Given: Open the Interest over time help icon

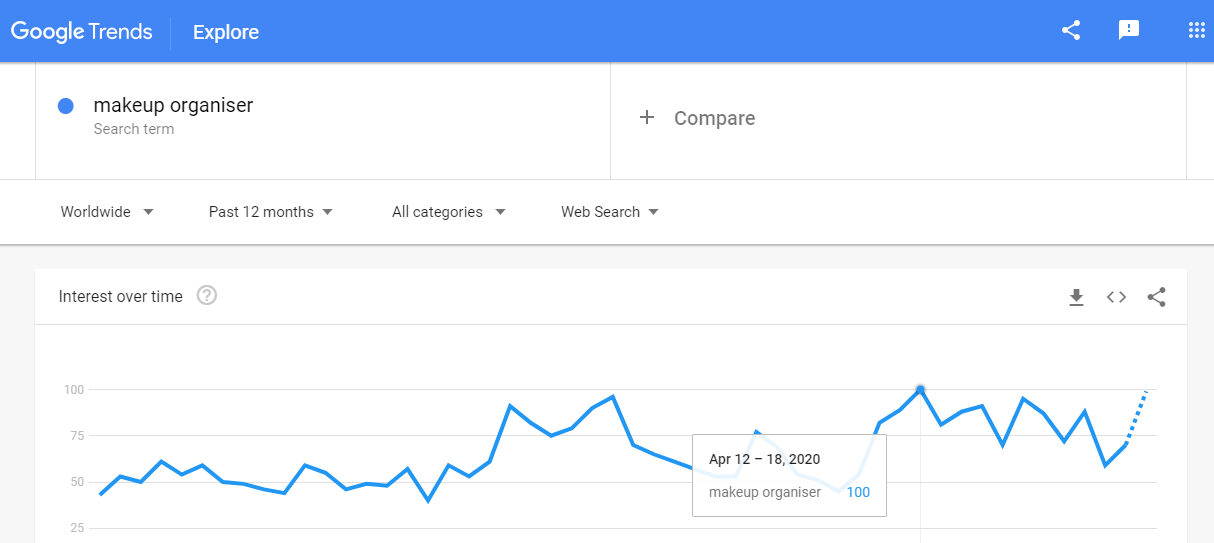Looking at the screenshot, I should (x=207, y=296).
